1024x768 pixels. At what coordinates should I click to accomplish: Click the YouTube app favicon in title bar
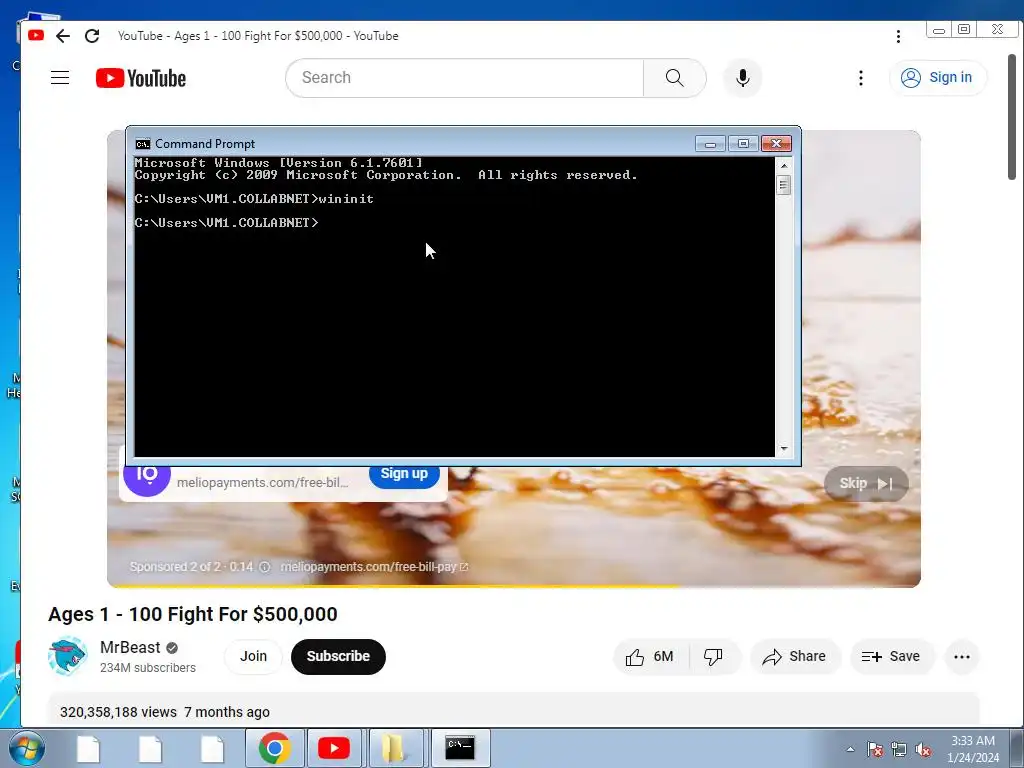tap(36, 35)
